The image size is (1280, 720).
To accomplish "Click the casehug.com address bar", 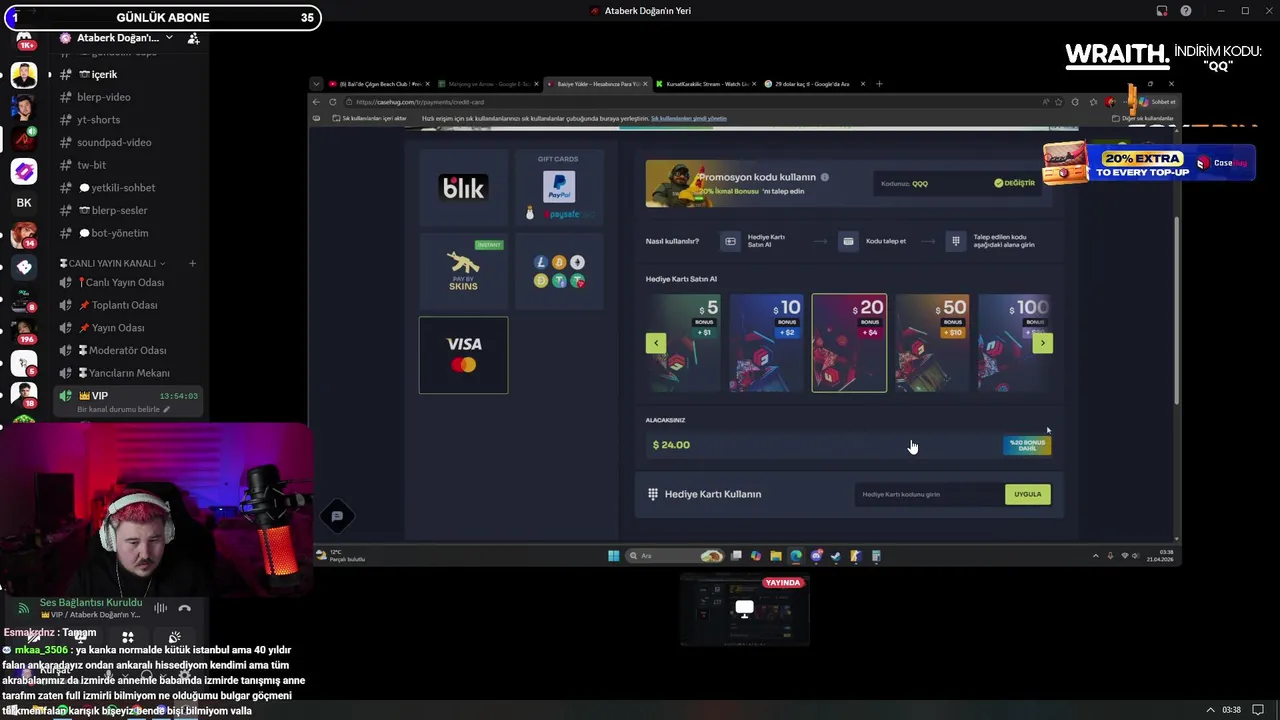I will [690, 102].
